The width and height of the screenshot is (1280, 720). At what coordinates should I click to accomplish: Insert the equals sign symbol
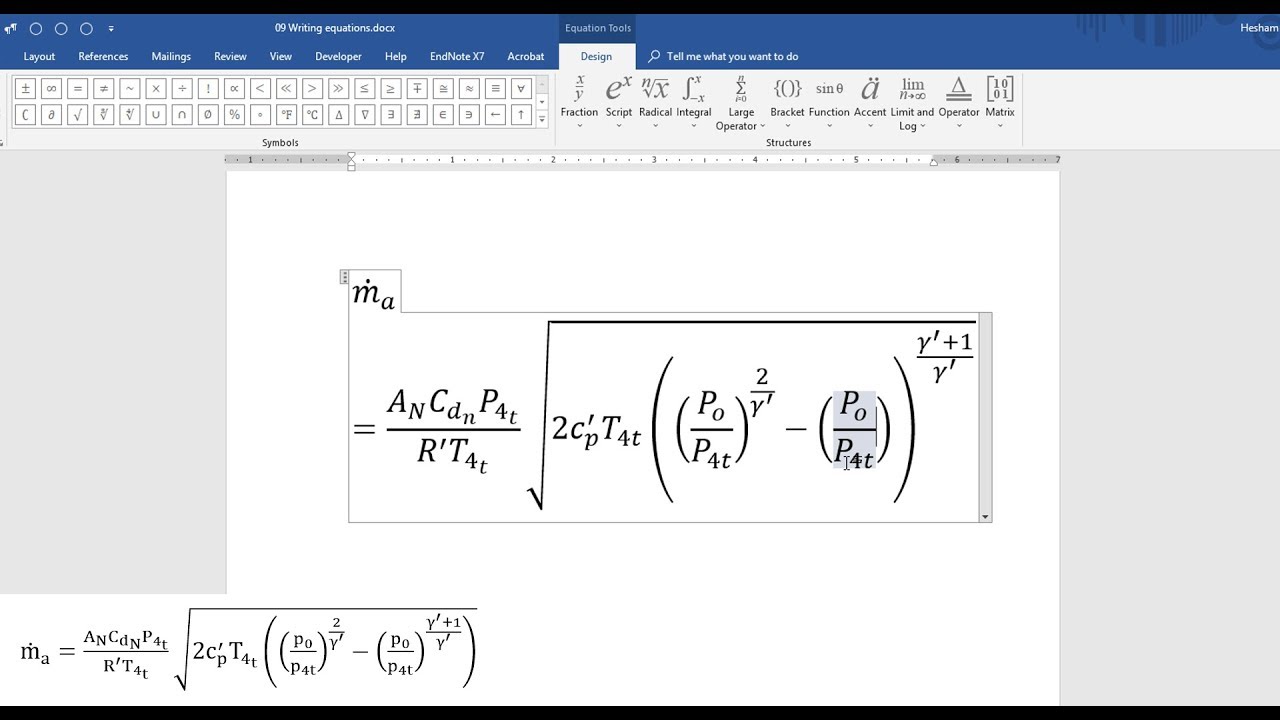[77, 88]
